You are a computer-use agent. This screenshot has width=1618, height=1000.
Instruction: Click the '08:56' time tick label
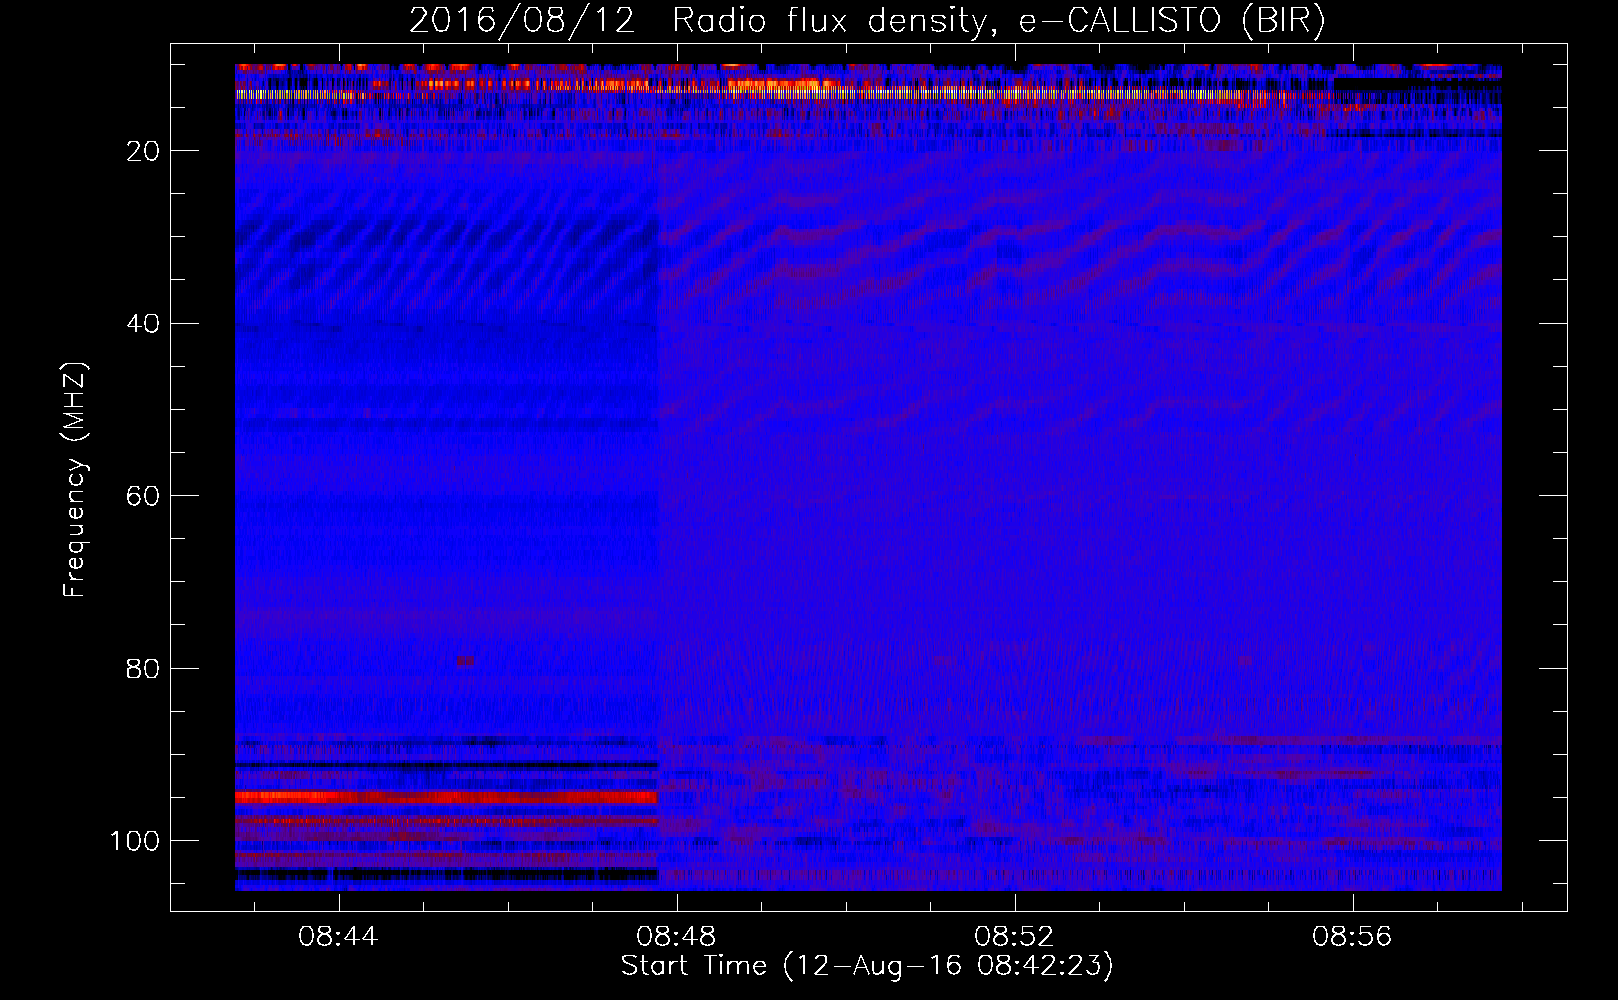tap(1353, 937)
